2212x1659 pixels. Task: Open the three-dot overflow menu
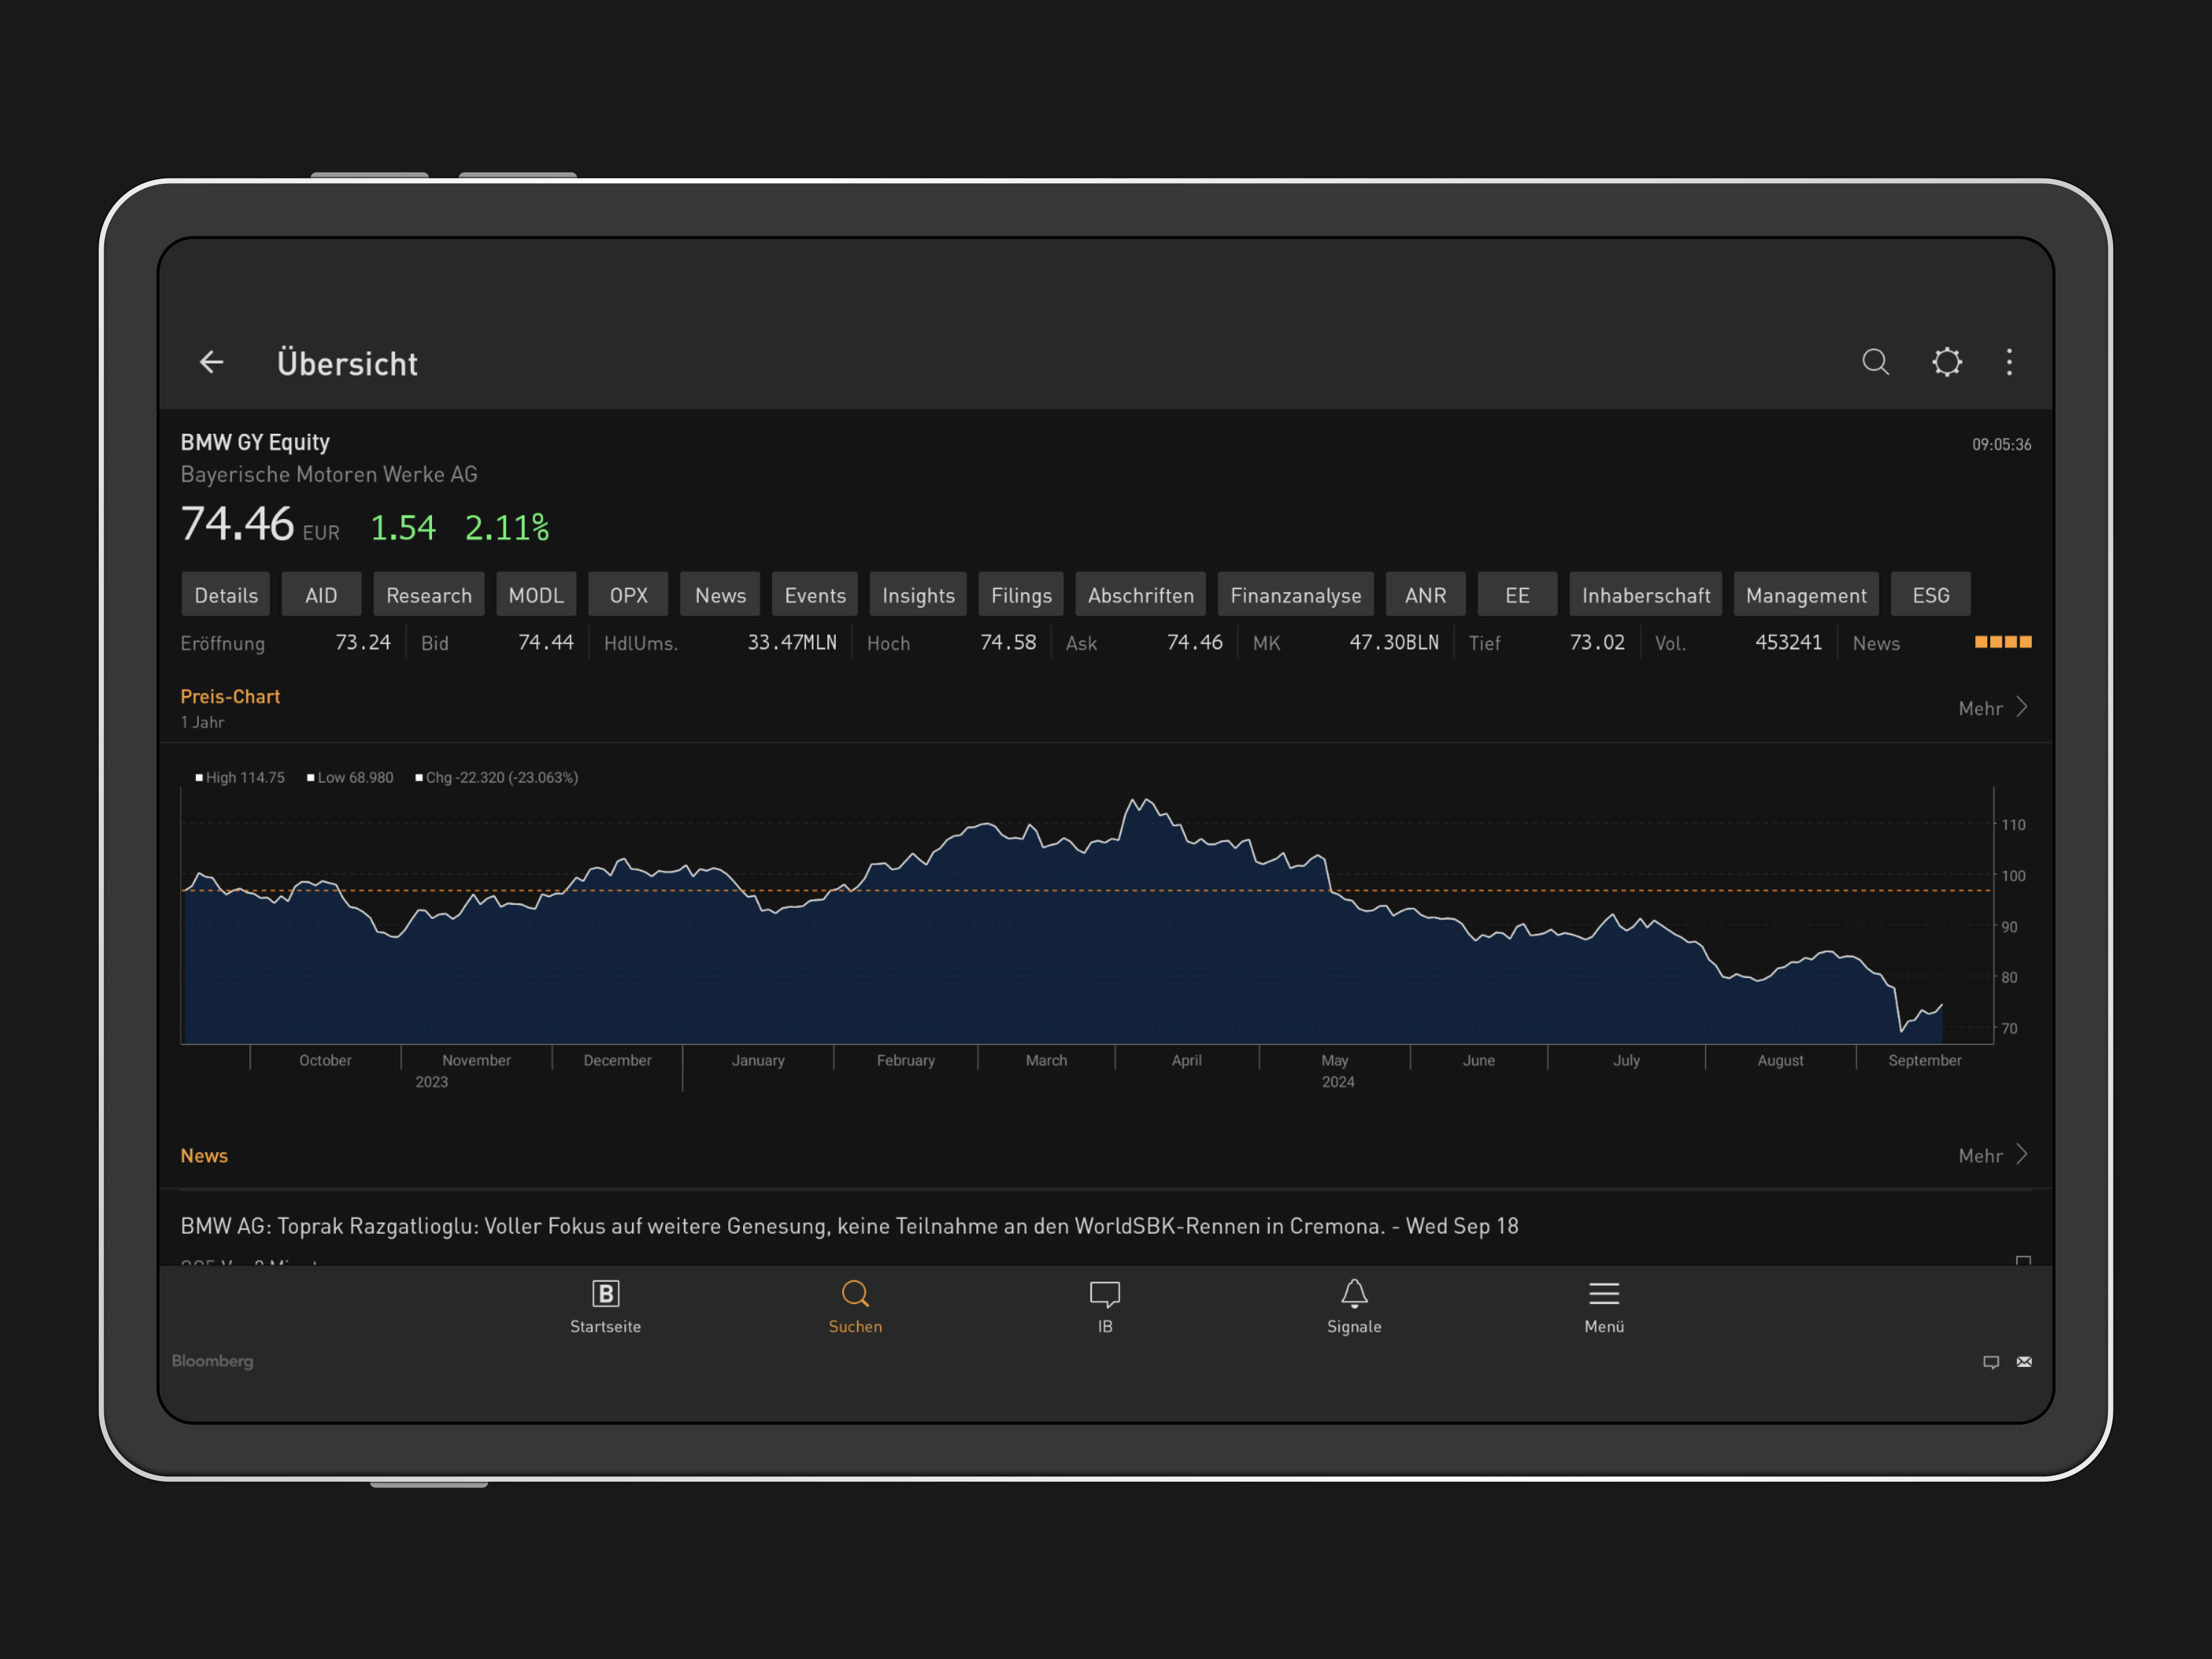(2009, 362)
